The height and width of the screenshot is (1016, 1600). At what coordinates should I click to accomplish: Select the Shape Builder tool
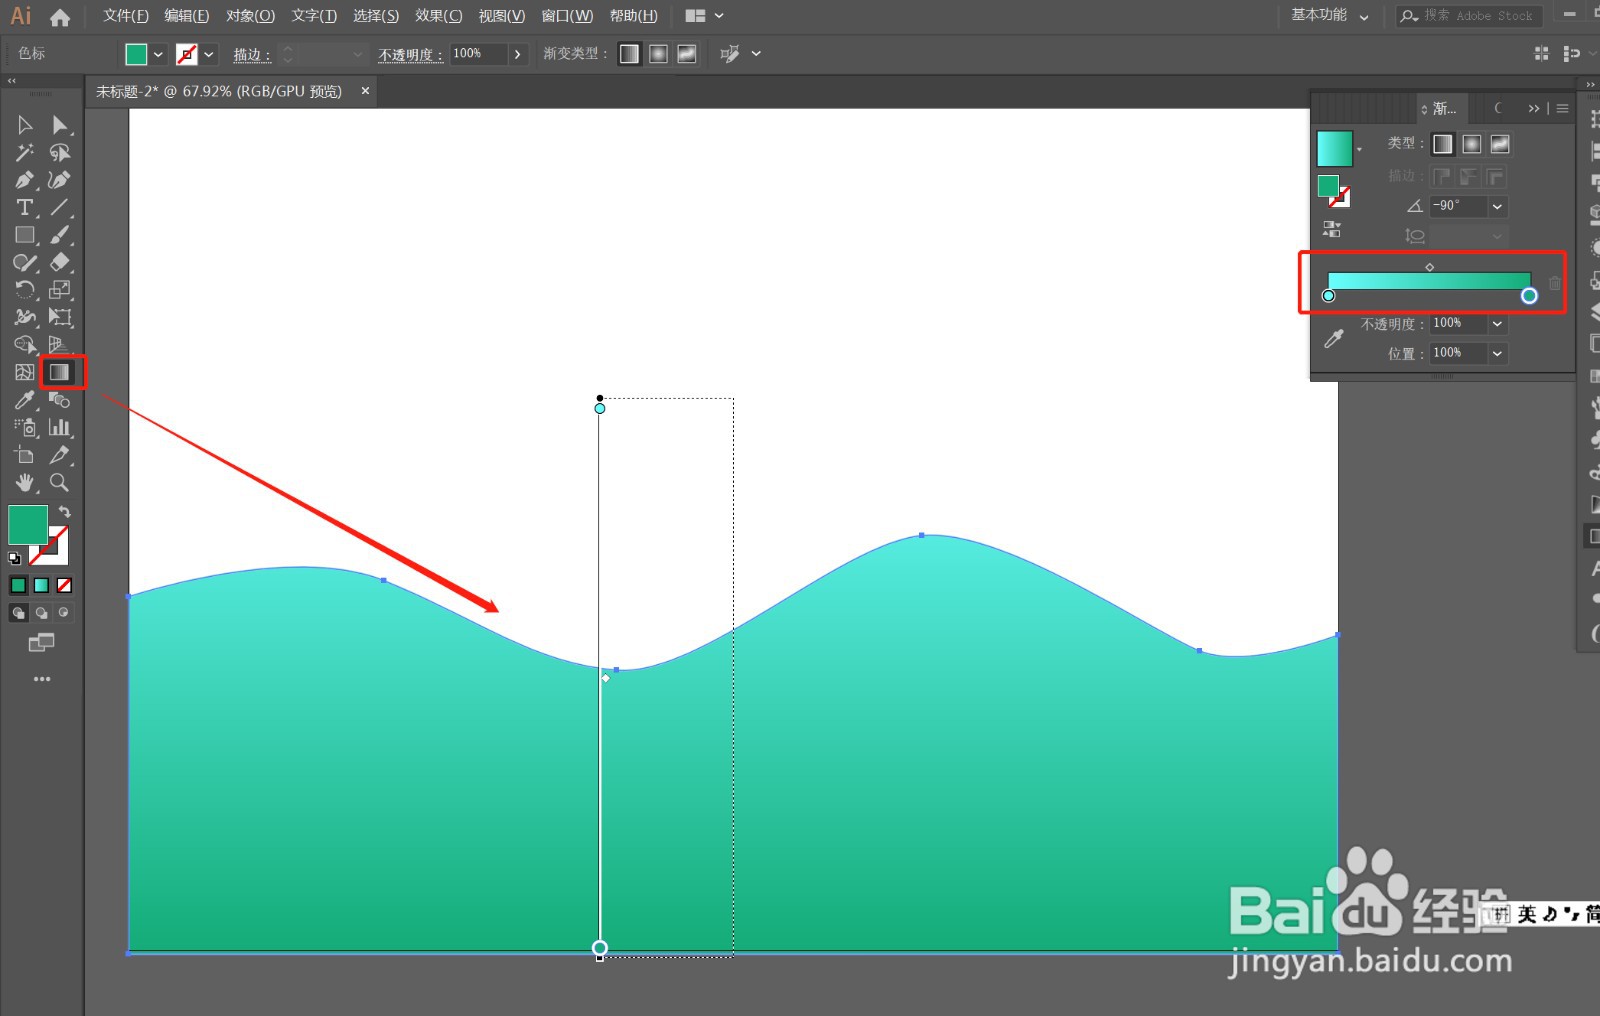[x=25, y=345]
